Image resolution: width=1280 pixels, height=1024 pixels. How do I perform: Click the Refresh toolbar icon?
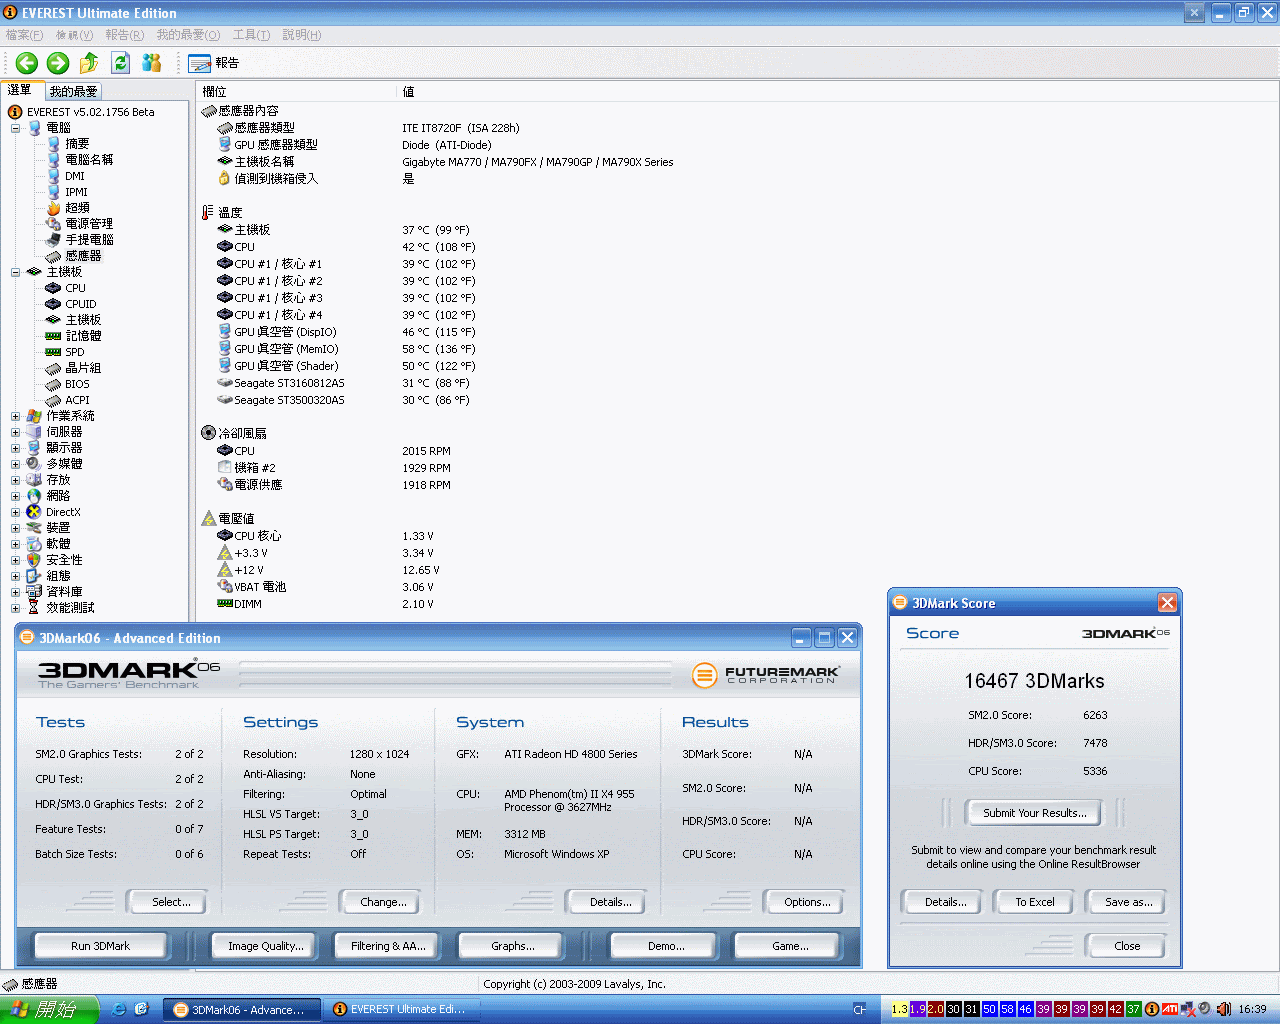[120, 63]
